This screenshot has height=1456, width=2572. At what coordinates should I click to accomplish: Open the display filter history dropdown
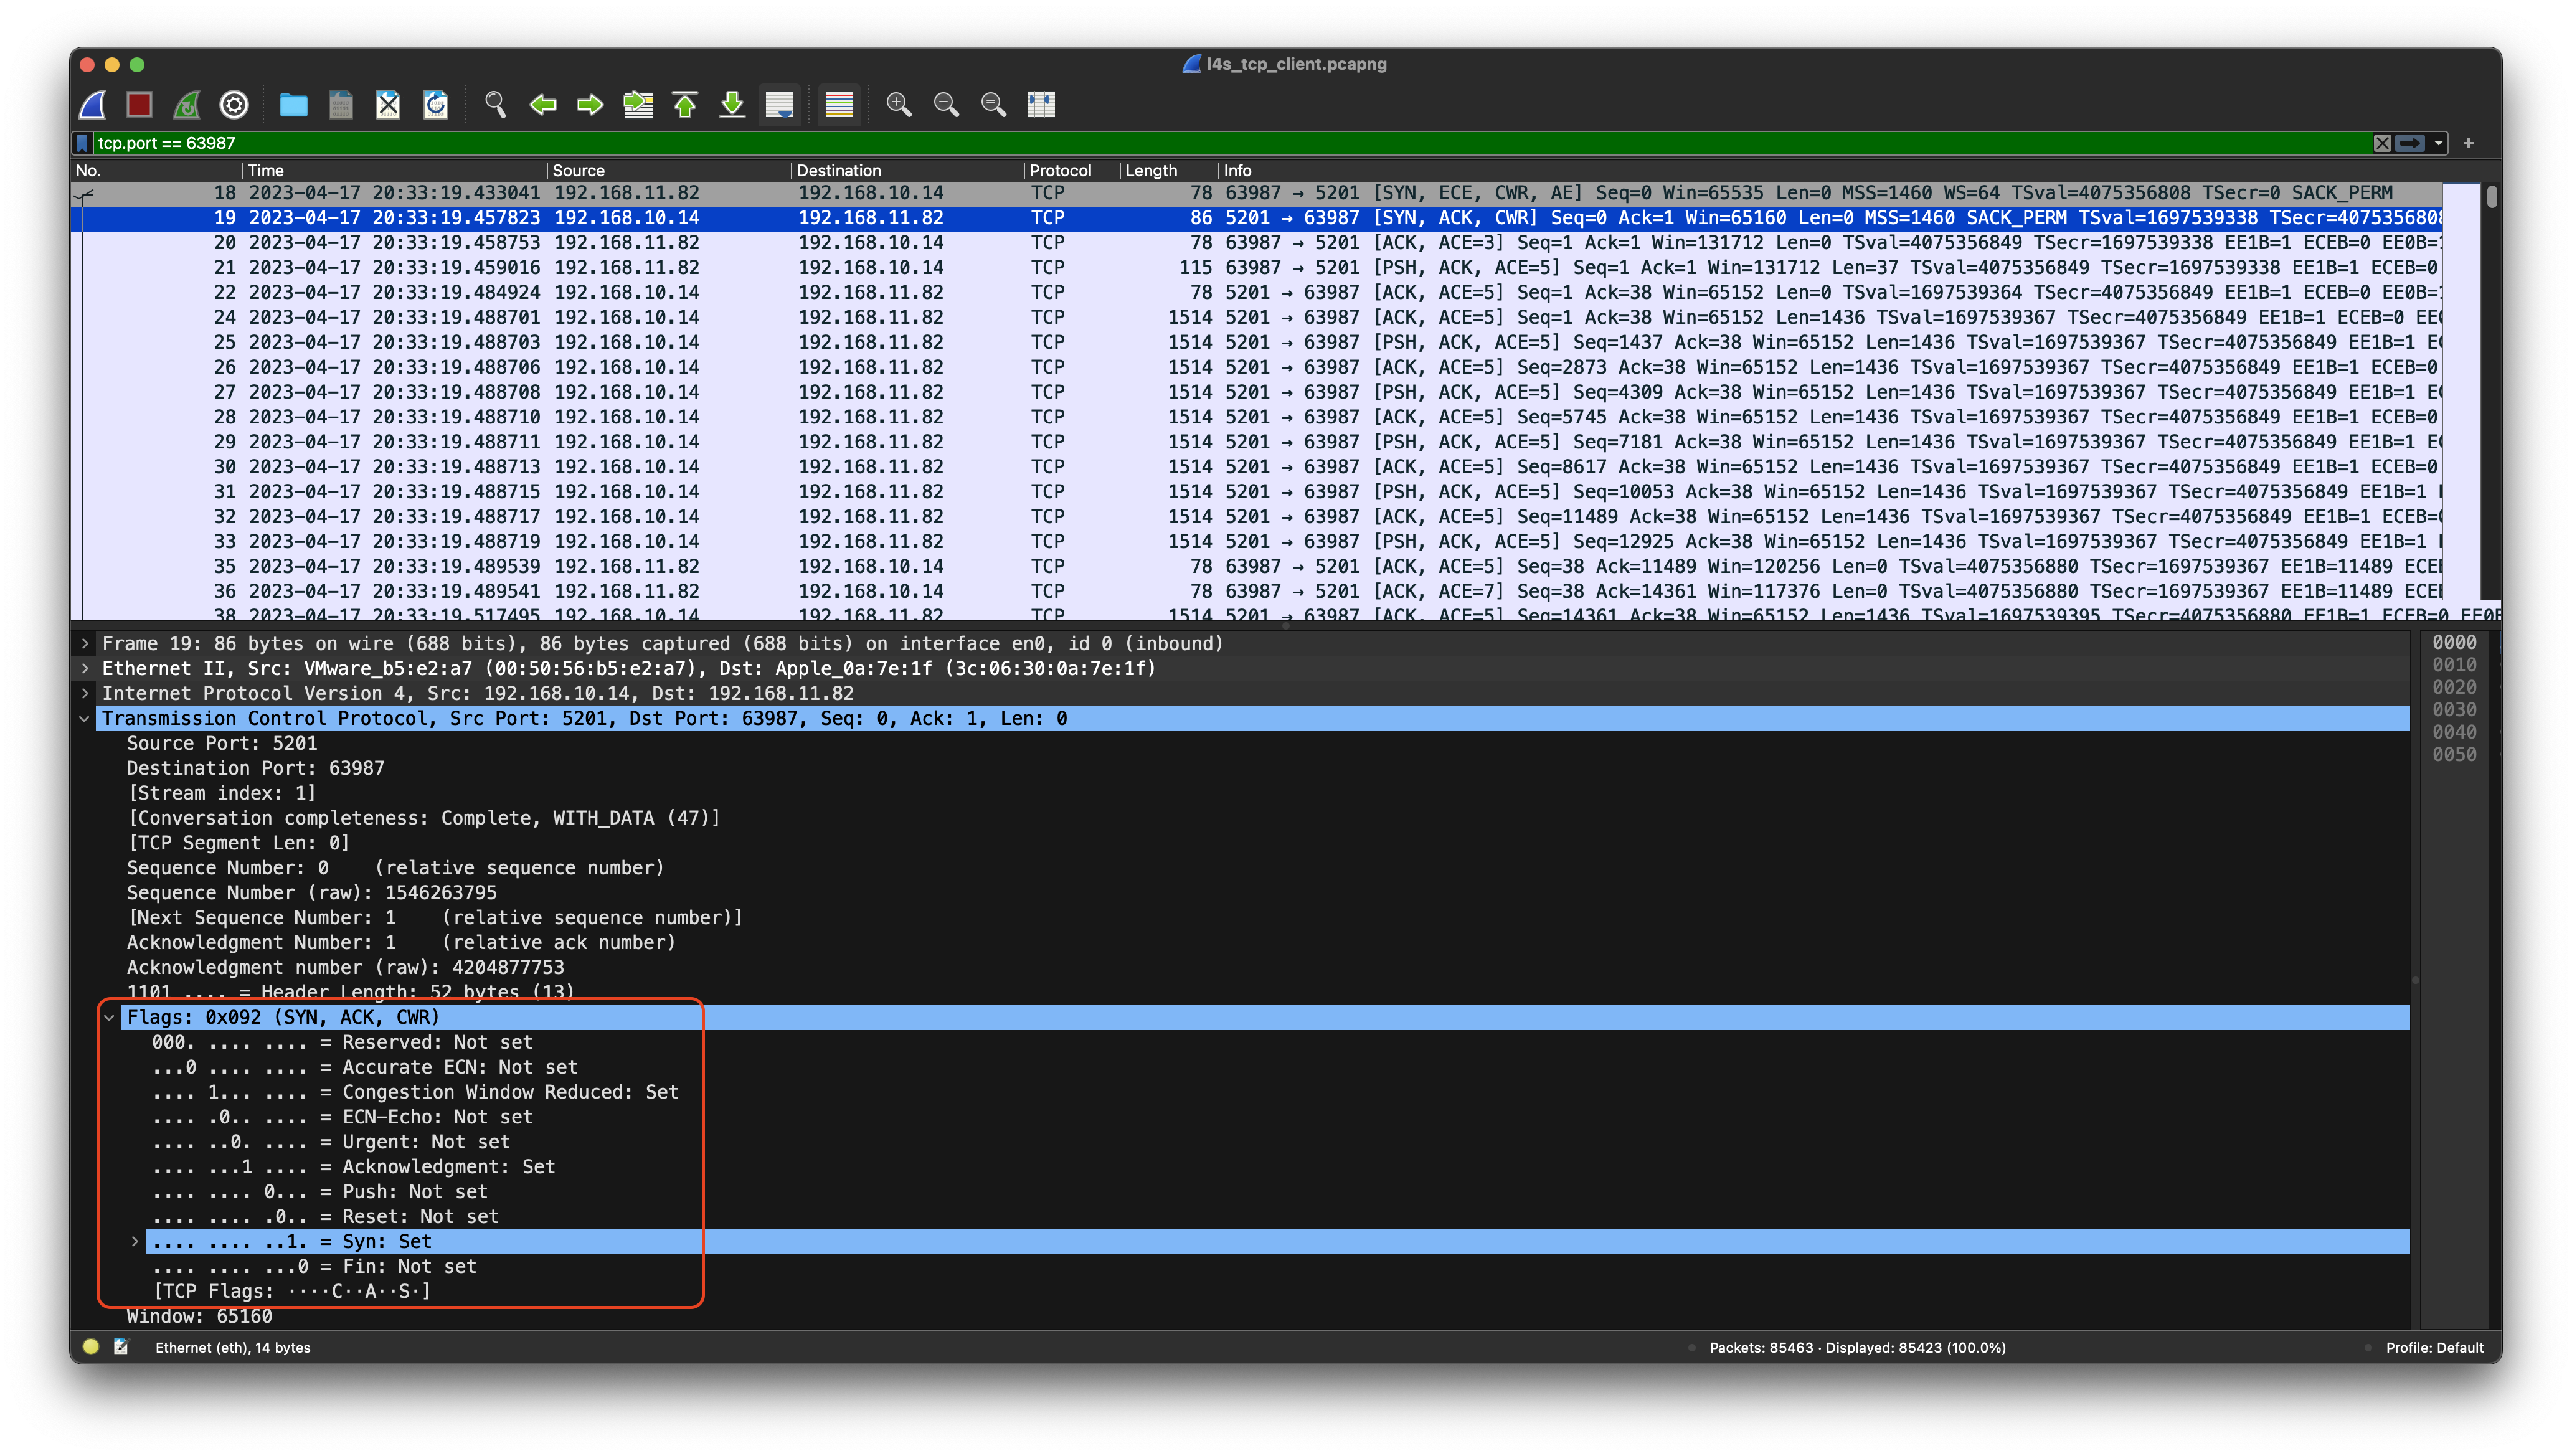point(2438,142)
